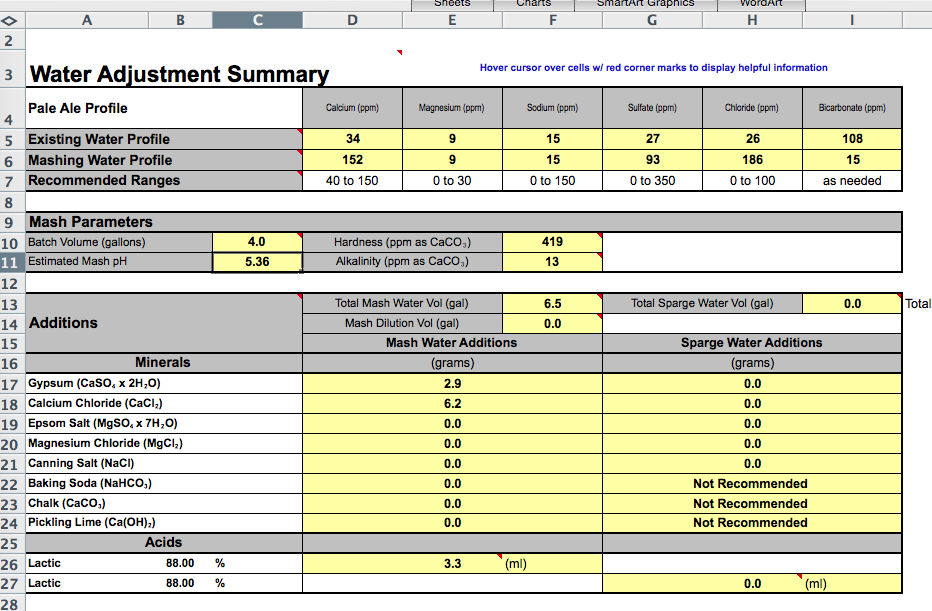Viewport: 932px width, 611px height.
Task: Click Lactic mash acid value 3.3
Action: [452, 563]
